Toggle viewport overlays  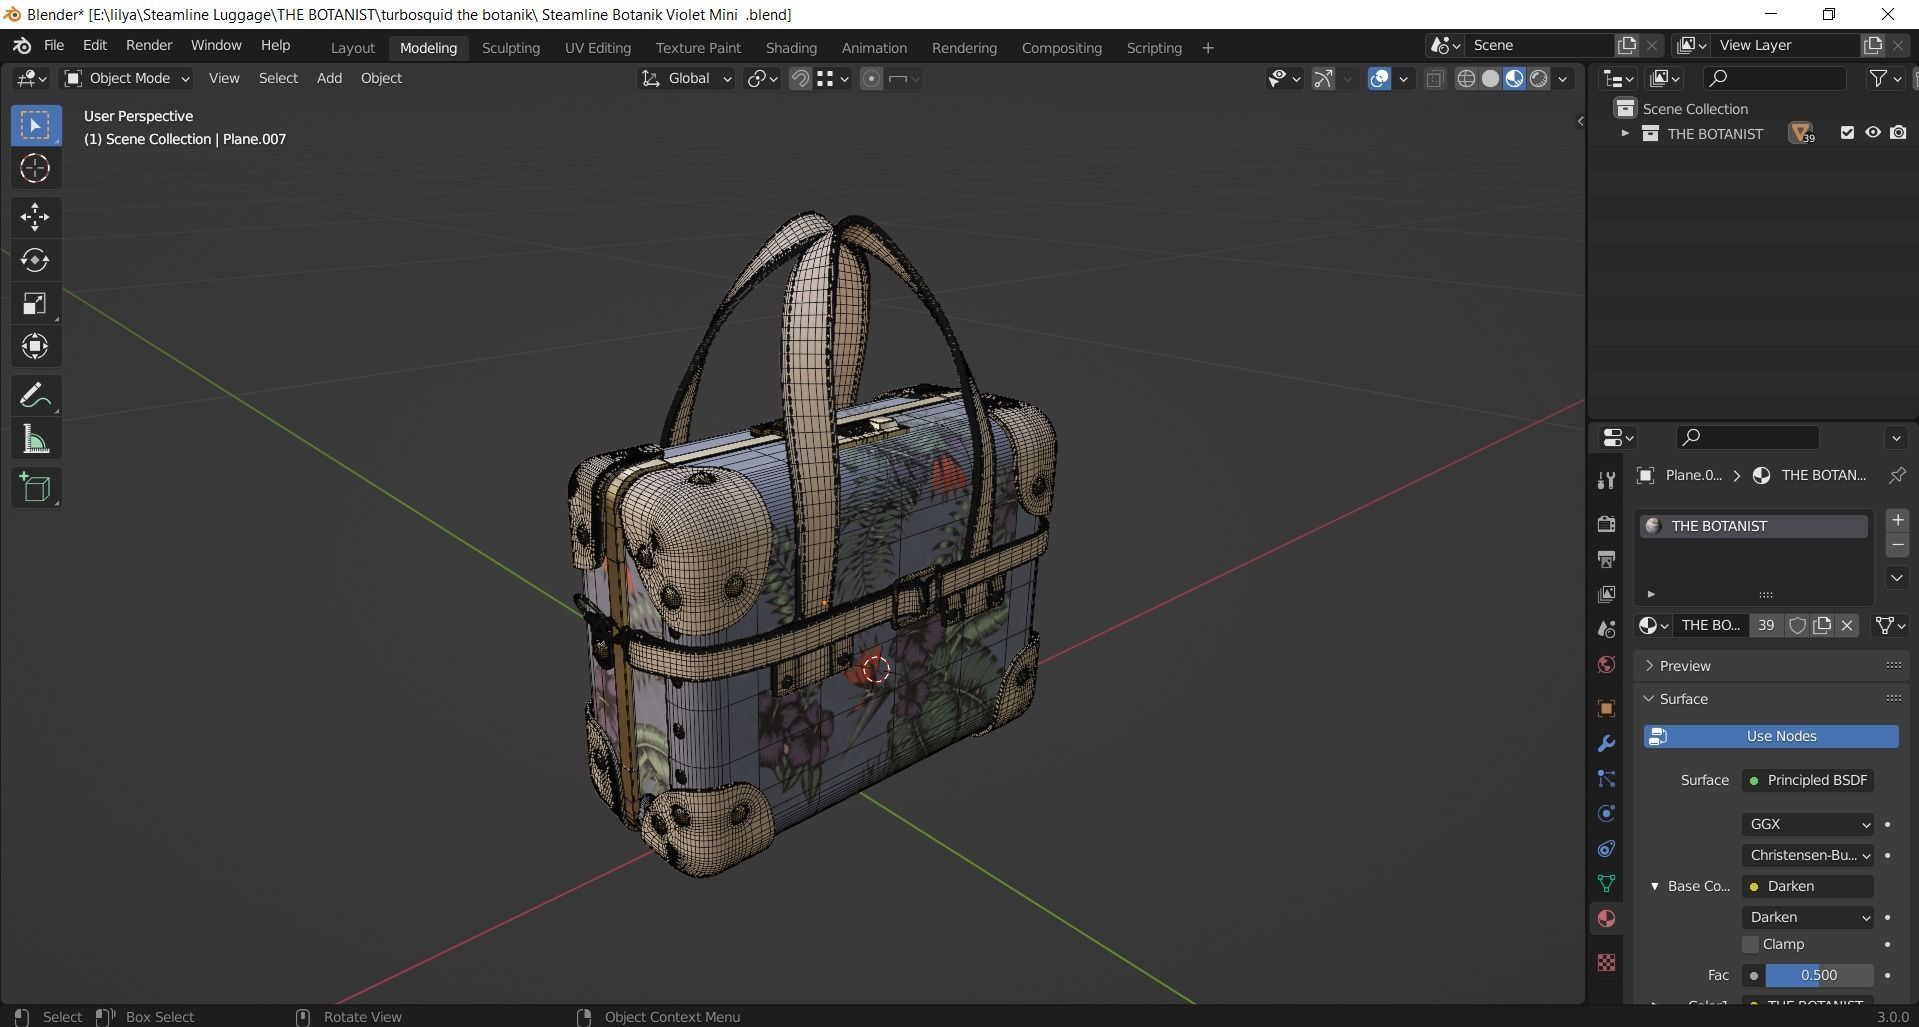(1379, 78)
